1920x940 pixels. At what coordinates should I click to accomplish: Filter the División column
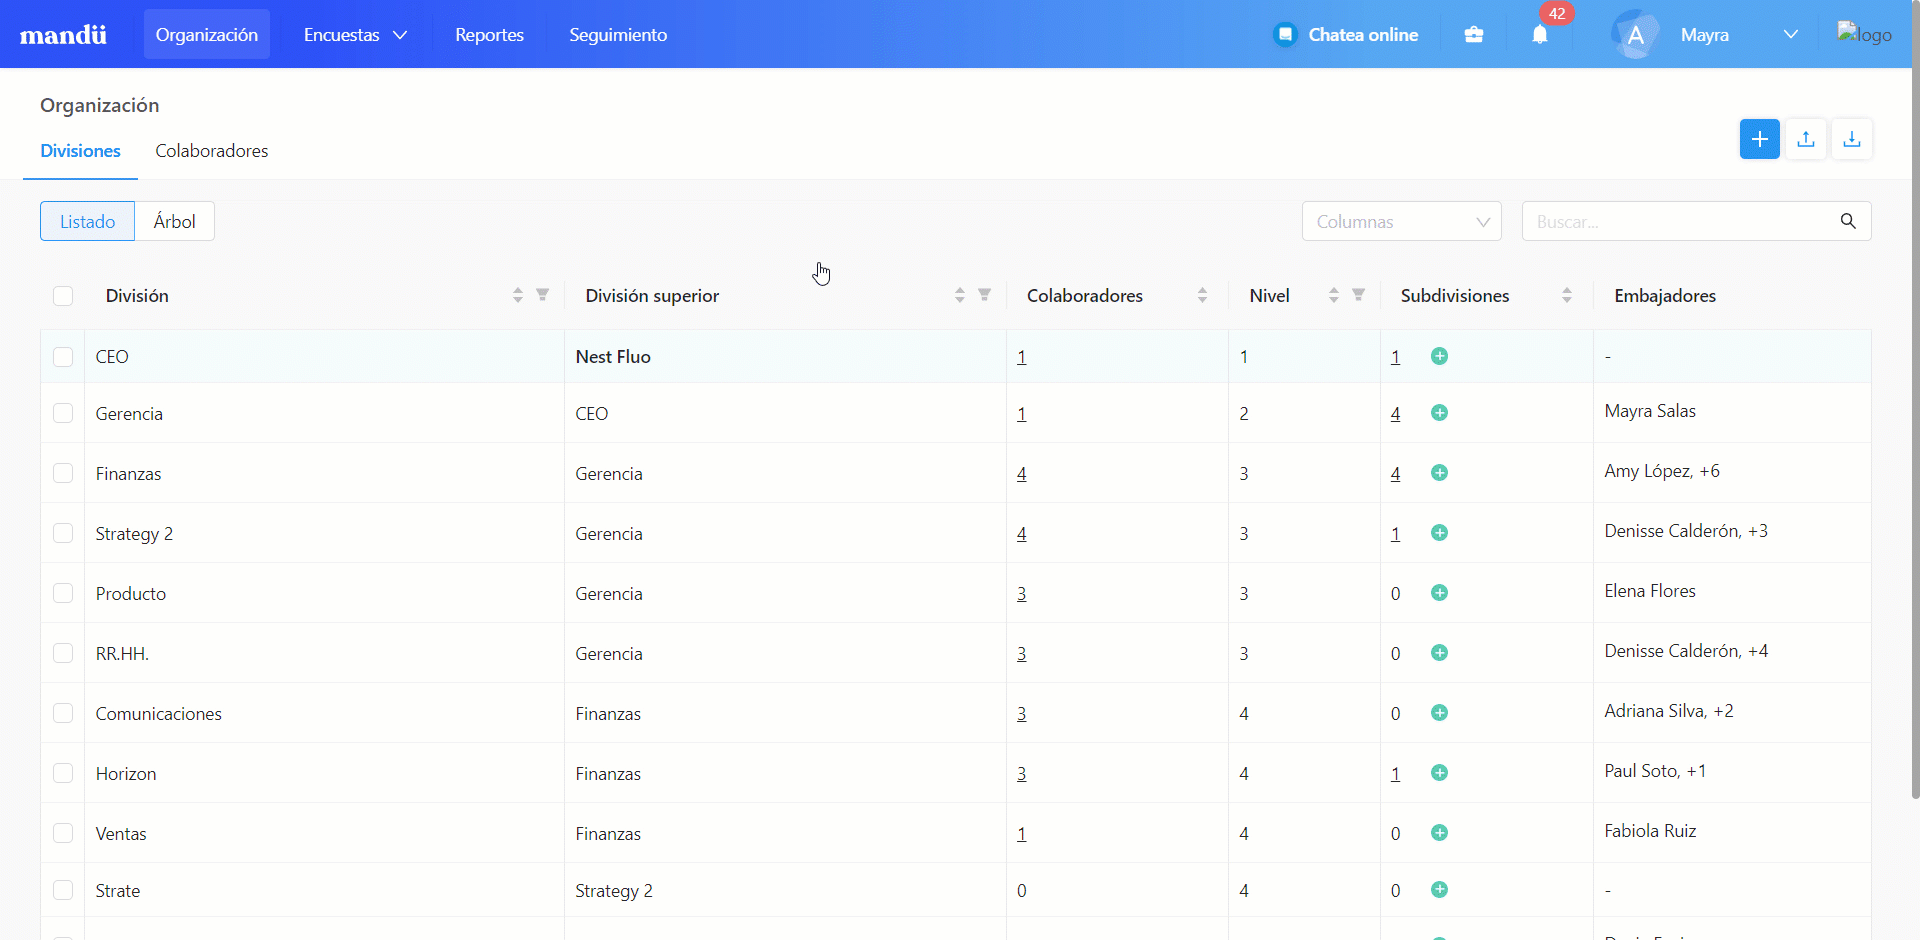pos(543,295)
